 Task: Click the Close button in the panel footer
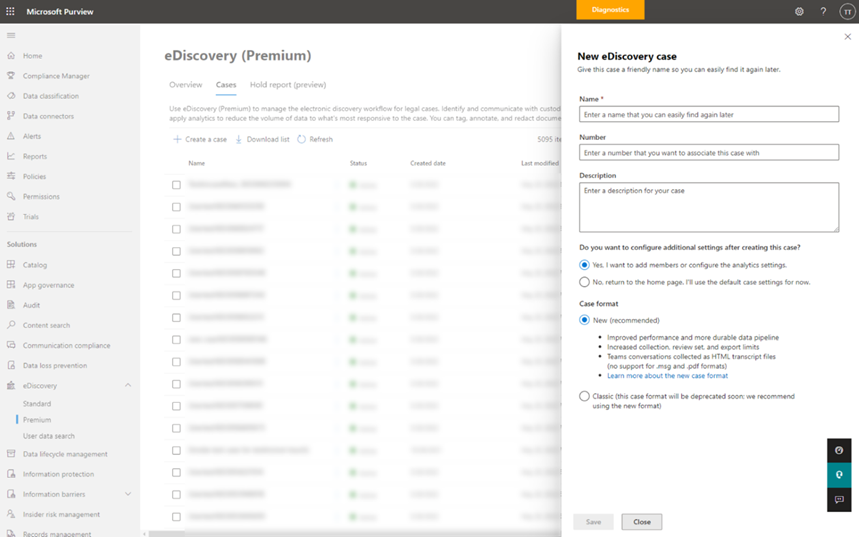(x=642, y=522)
